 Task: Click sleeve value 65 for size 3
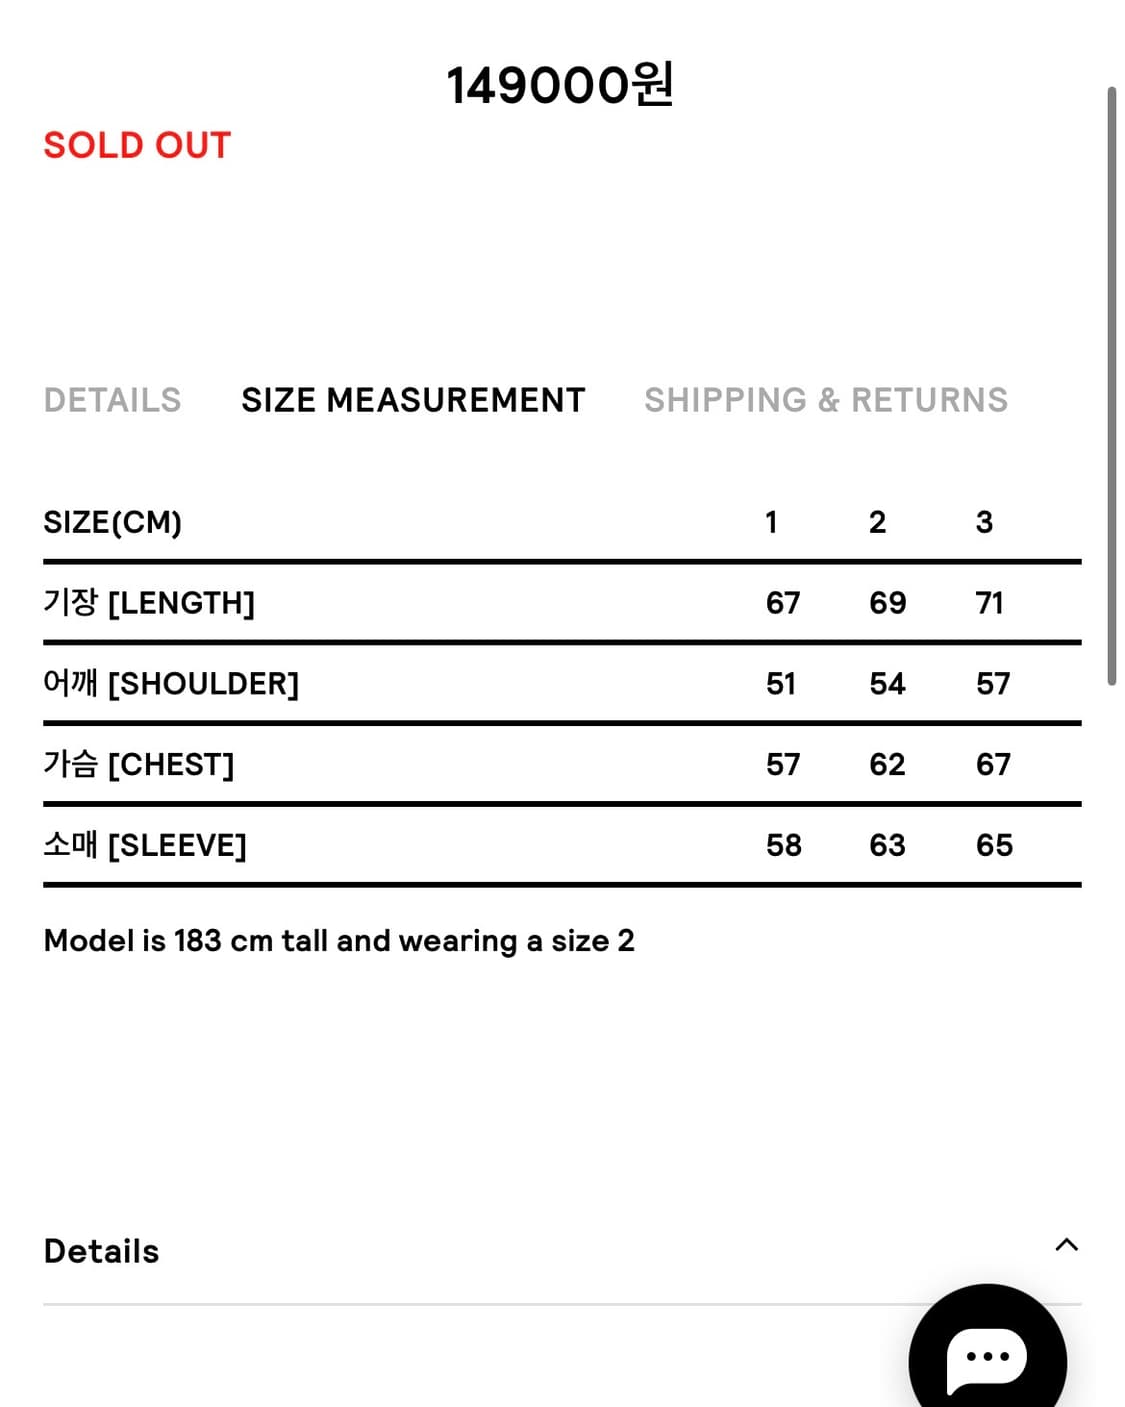click(x=994, y=846)
